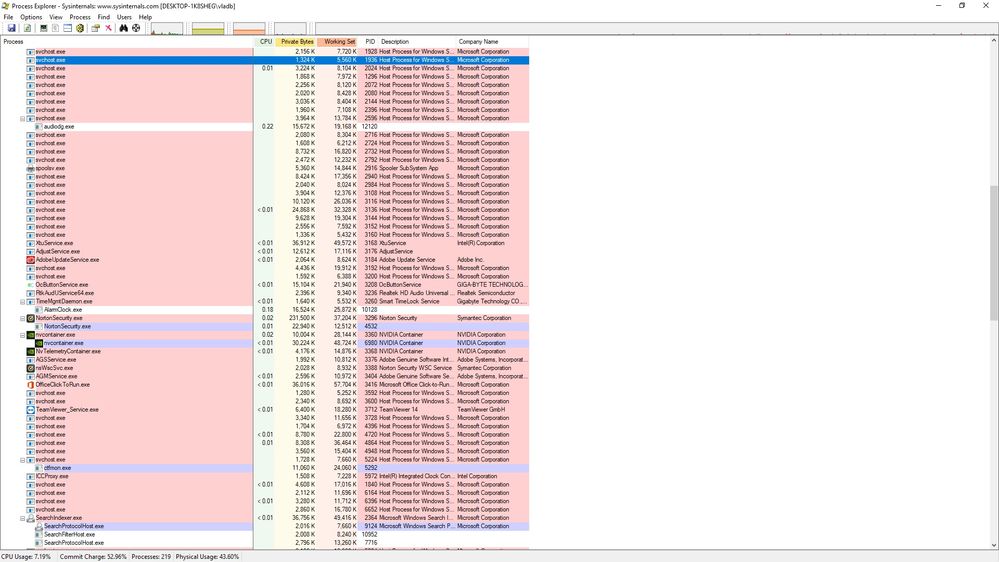Click the CPU usage mini graph in toolbar
This screenshot has width=999, height=562.
pos(166,28)
